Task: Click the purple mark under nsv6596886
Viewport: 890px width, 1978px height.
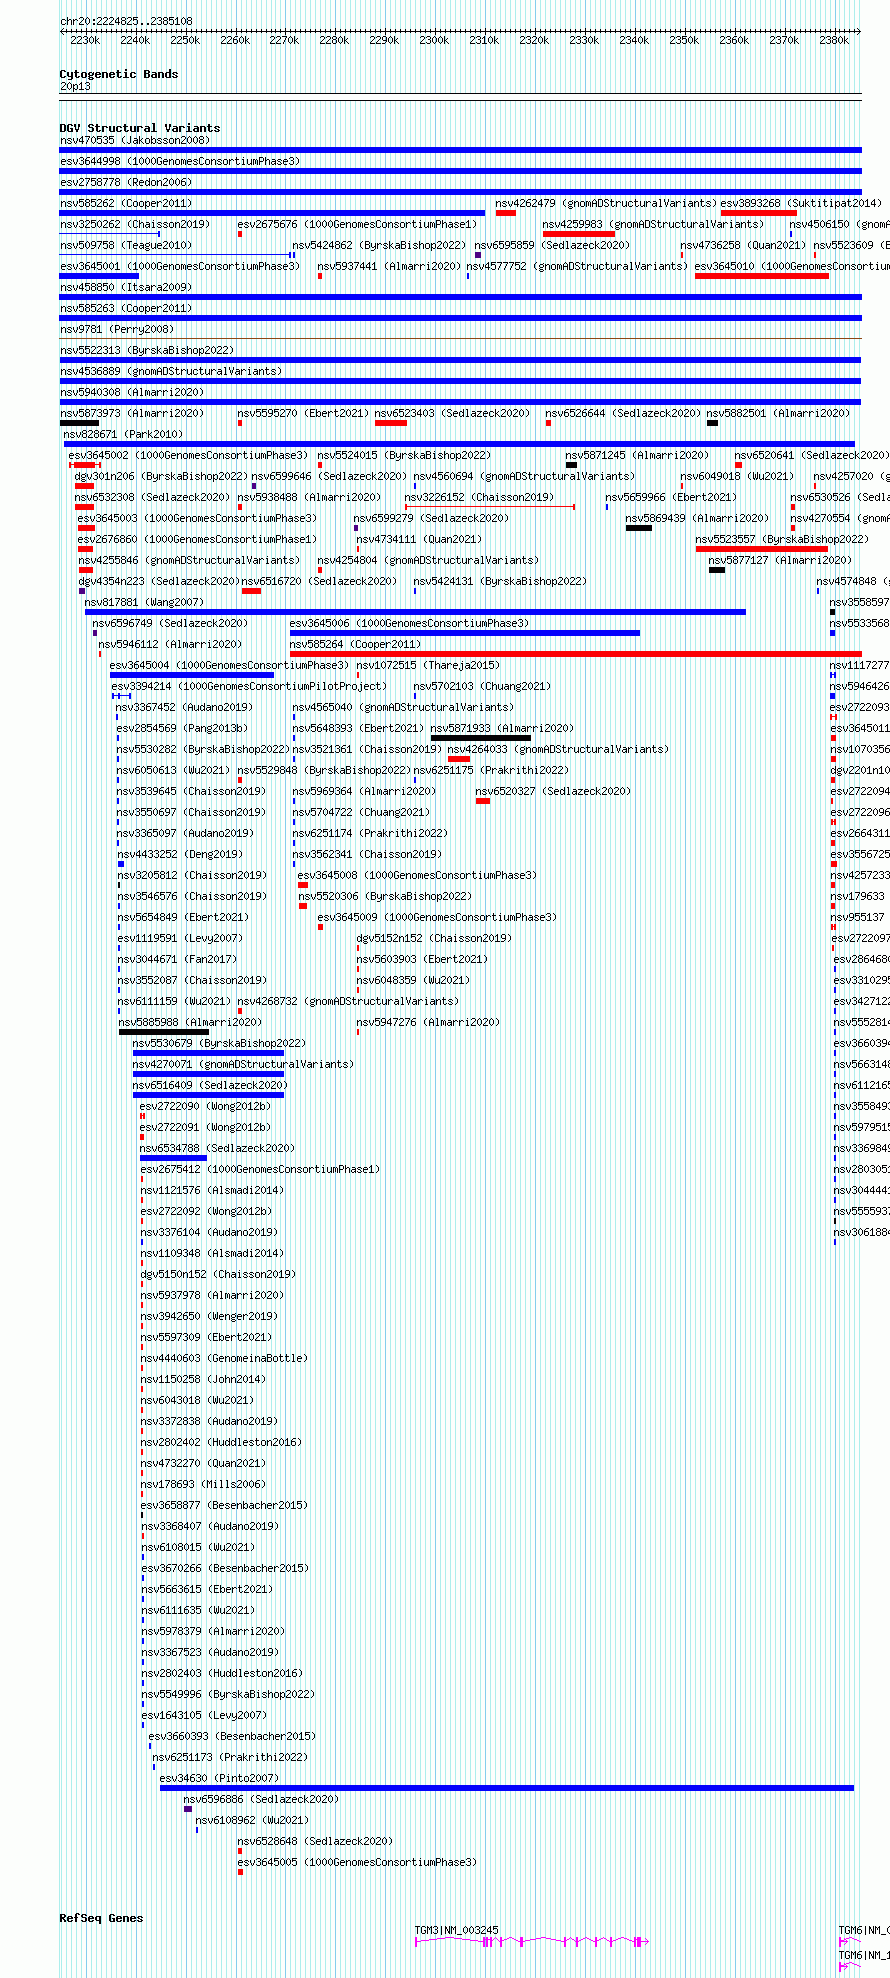Action: [188, 1809]
